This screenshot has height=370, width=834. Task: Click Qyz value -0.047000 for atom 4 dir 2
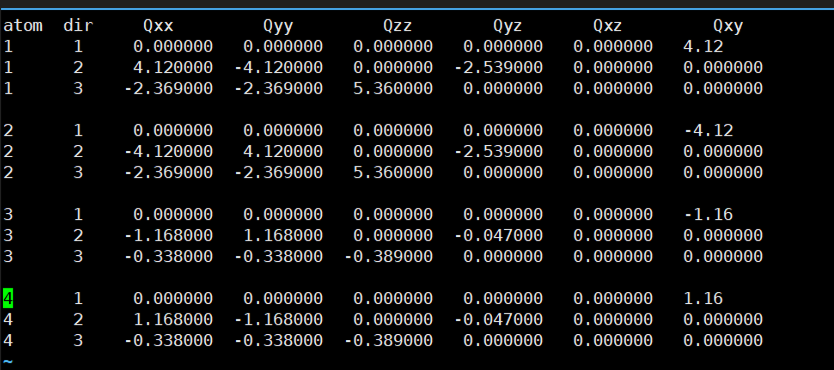point(498,319)
